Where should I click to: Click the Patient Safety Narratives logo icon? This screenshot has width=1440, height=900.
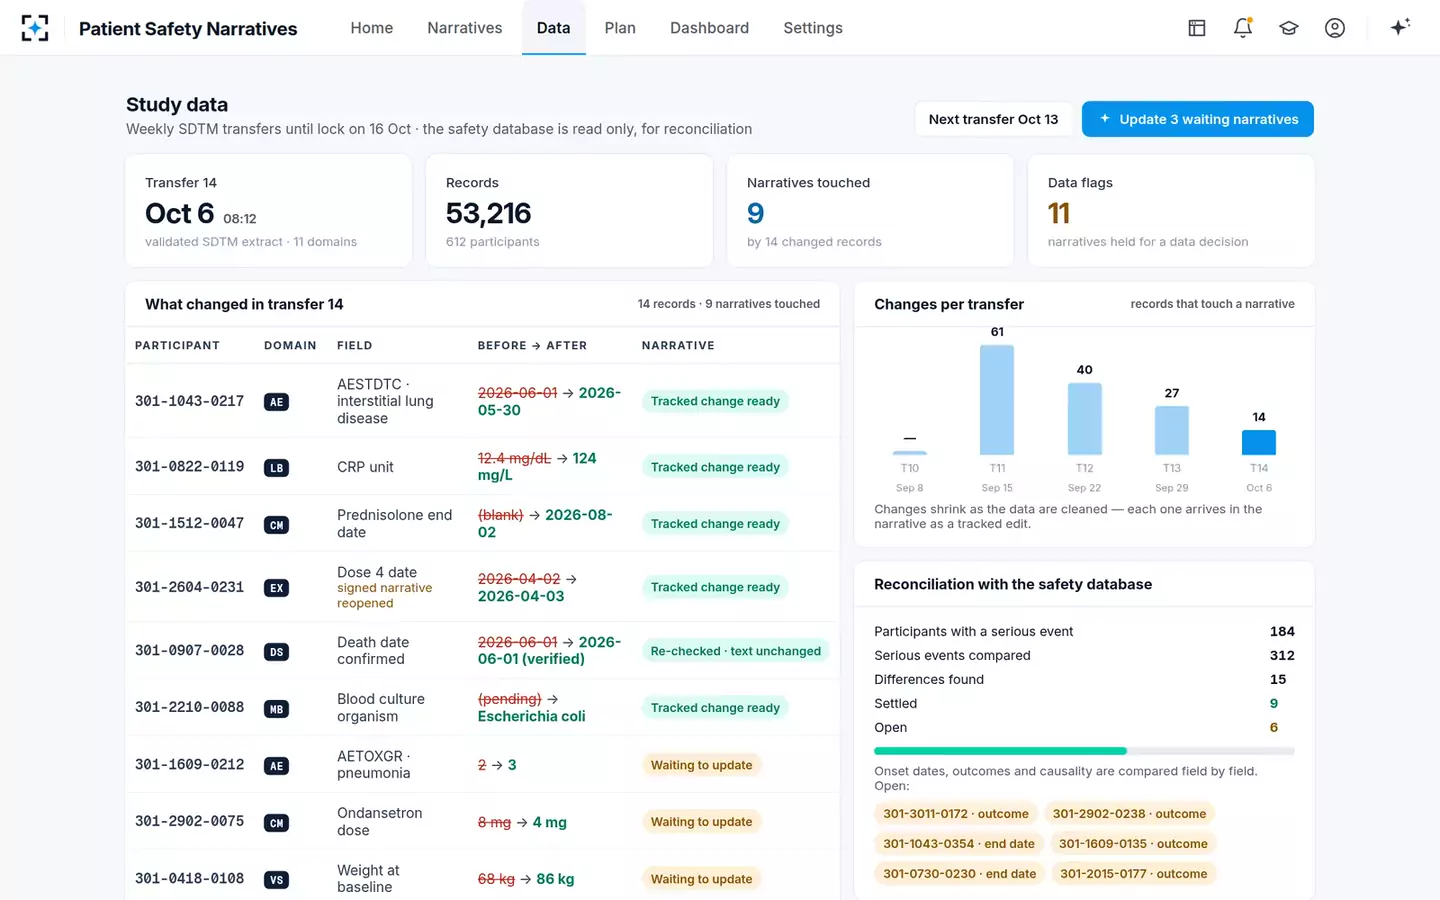[x=35, y=28]
